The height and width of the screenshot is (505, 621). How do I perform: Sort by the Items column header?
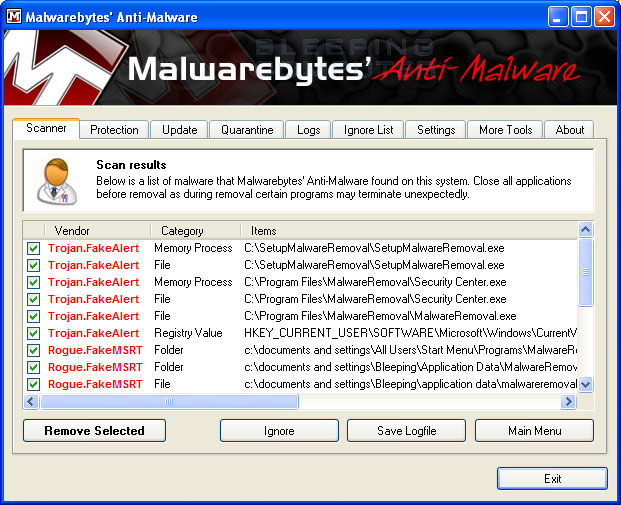[410, 231]
